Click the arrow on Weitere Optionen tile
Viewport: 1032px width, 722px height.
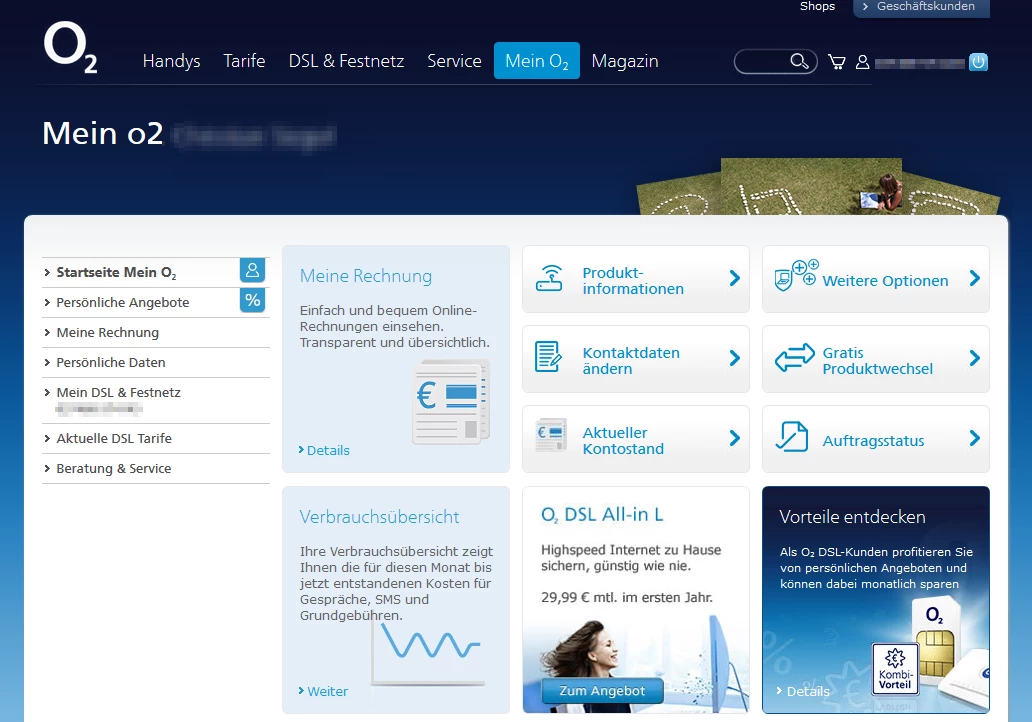point(975,278)
